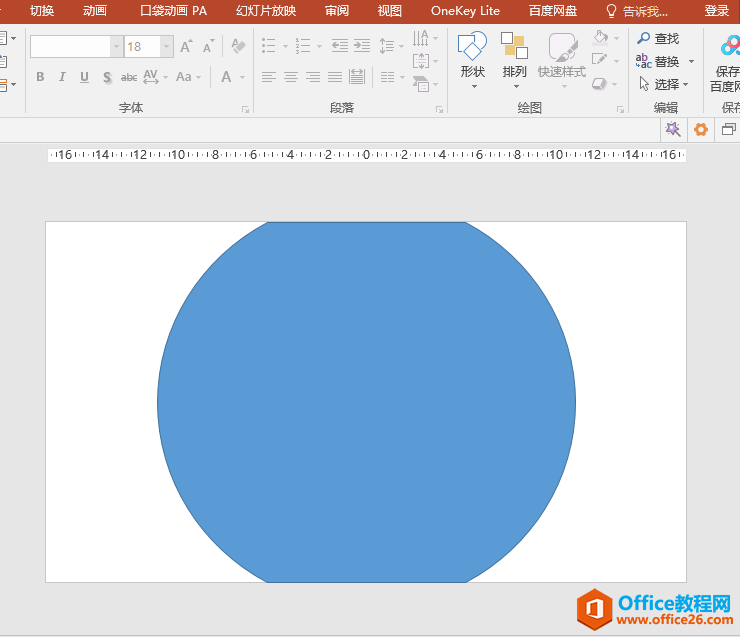
Task: Click the 保存到百度网盘 cloud icon
Action: pyautogui.click(x=728, y=47)
